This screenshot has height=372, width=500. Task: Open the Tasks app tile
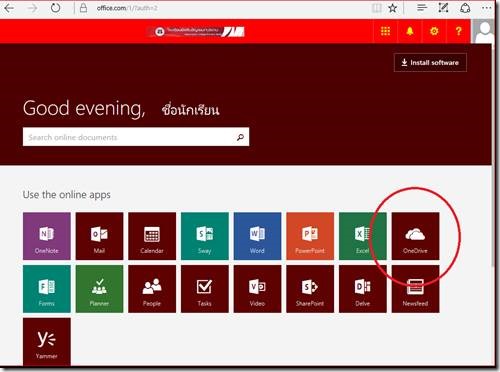pos(205,289)
